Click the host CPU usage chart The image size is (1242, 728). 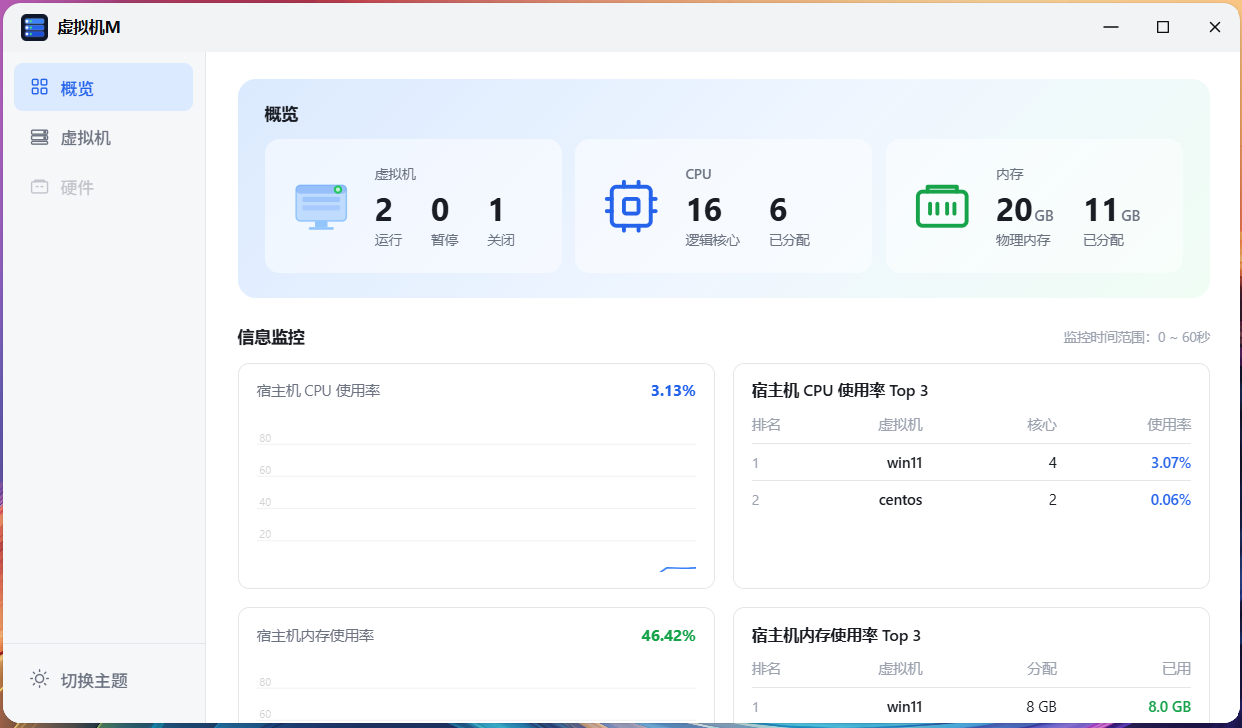point(476,500)
